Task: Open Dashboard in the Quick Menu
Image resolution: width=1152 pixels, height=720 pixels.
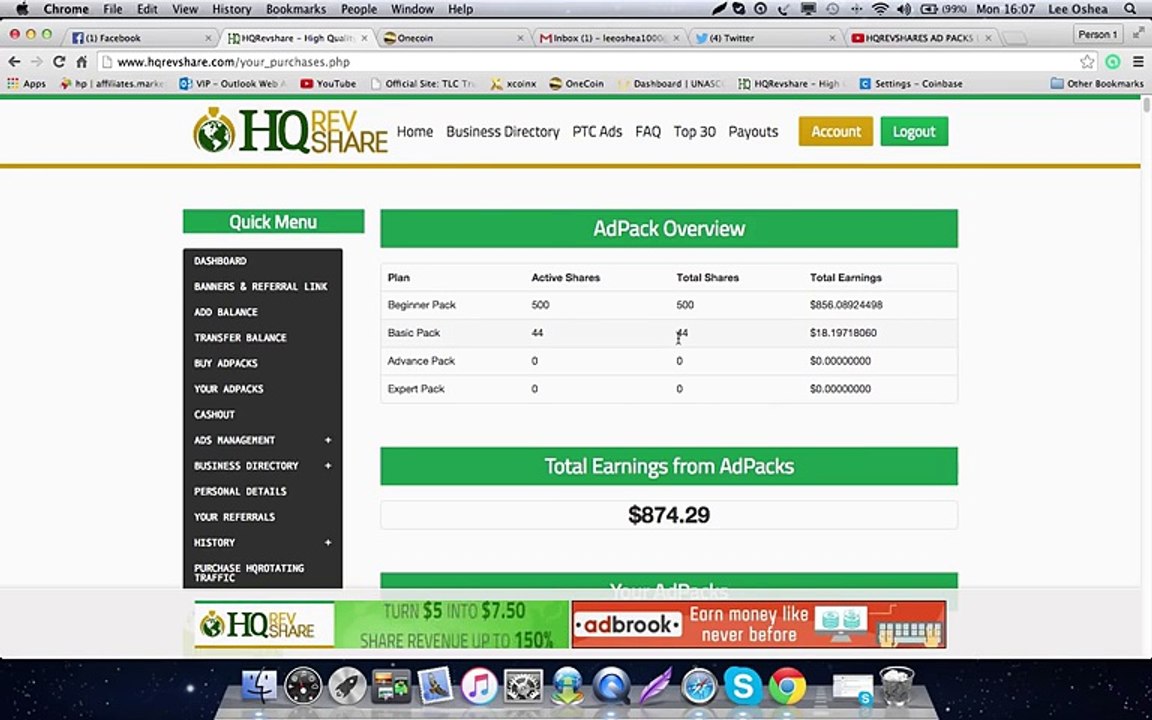Action: (x=220, y=261)
